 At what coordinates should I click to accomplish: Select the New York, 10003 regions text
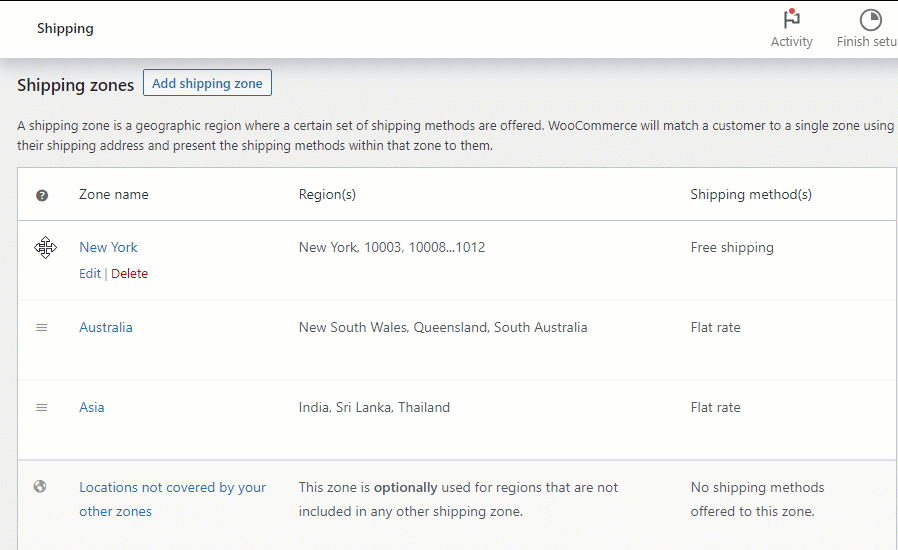[392, 248]
